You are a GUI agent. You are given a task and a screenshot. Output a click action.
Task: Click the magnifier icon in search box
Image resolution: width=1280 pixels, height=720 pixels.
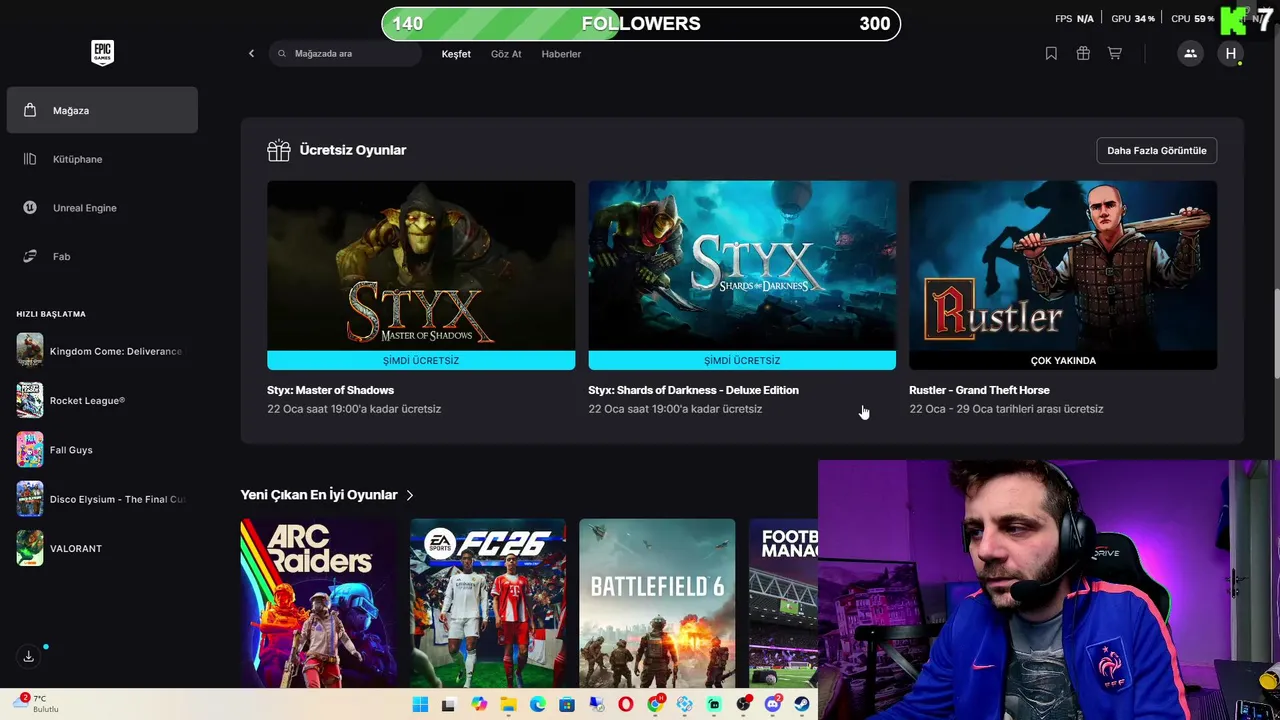[282, 54]
